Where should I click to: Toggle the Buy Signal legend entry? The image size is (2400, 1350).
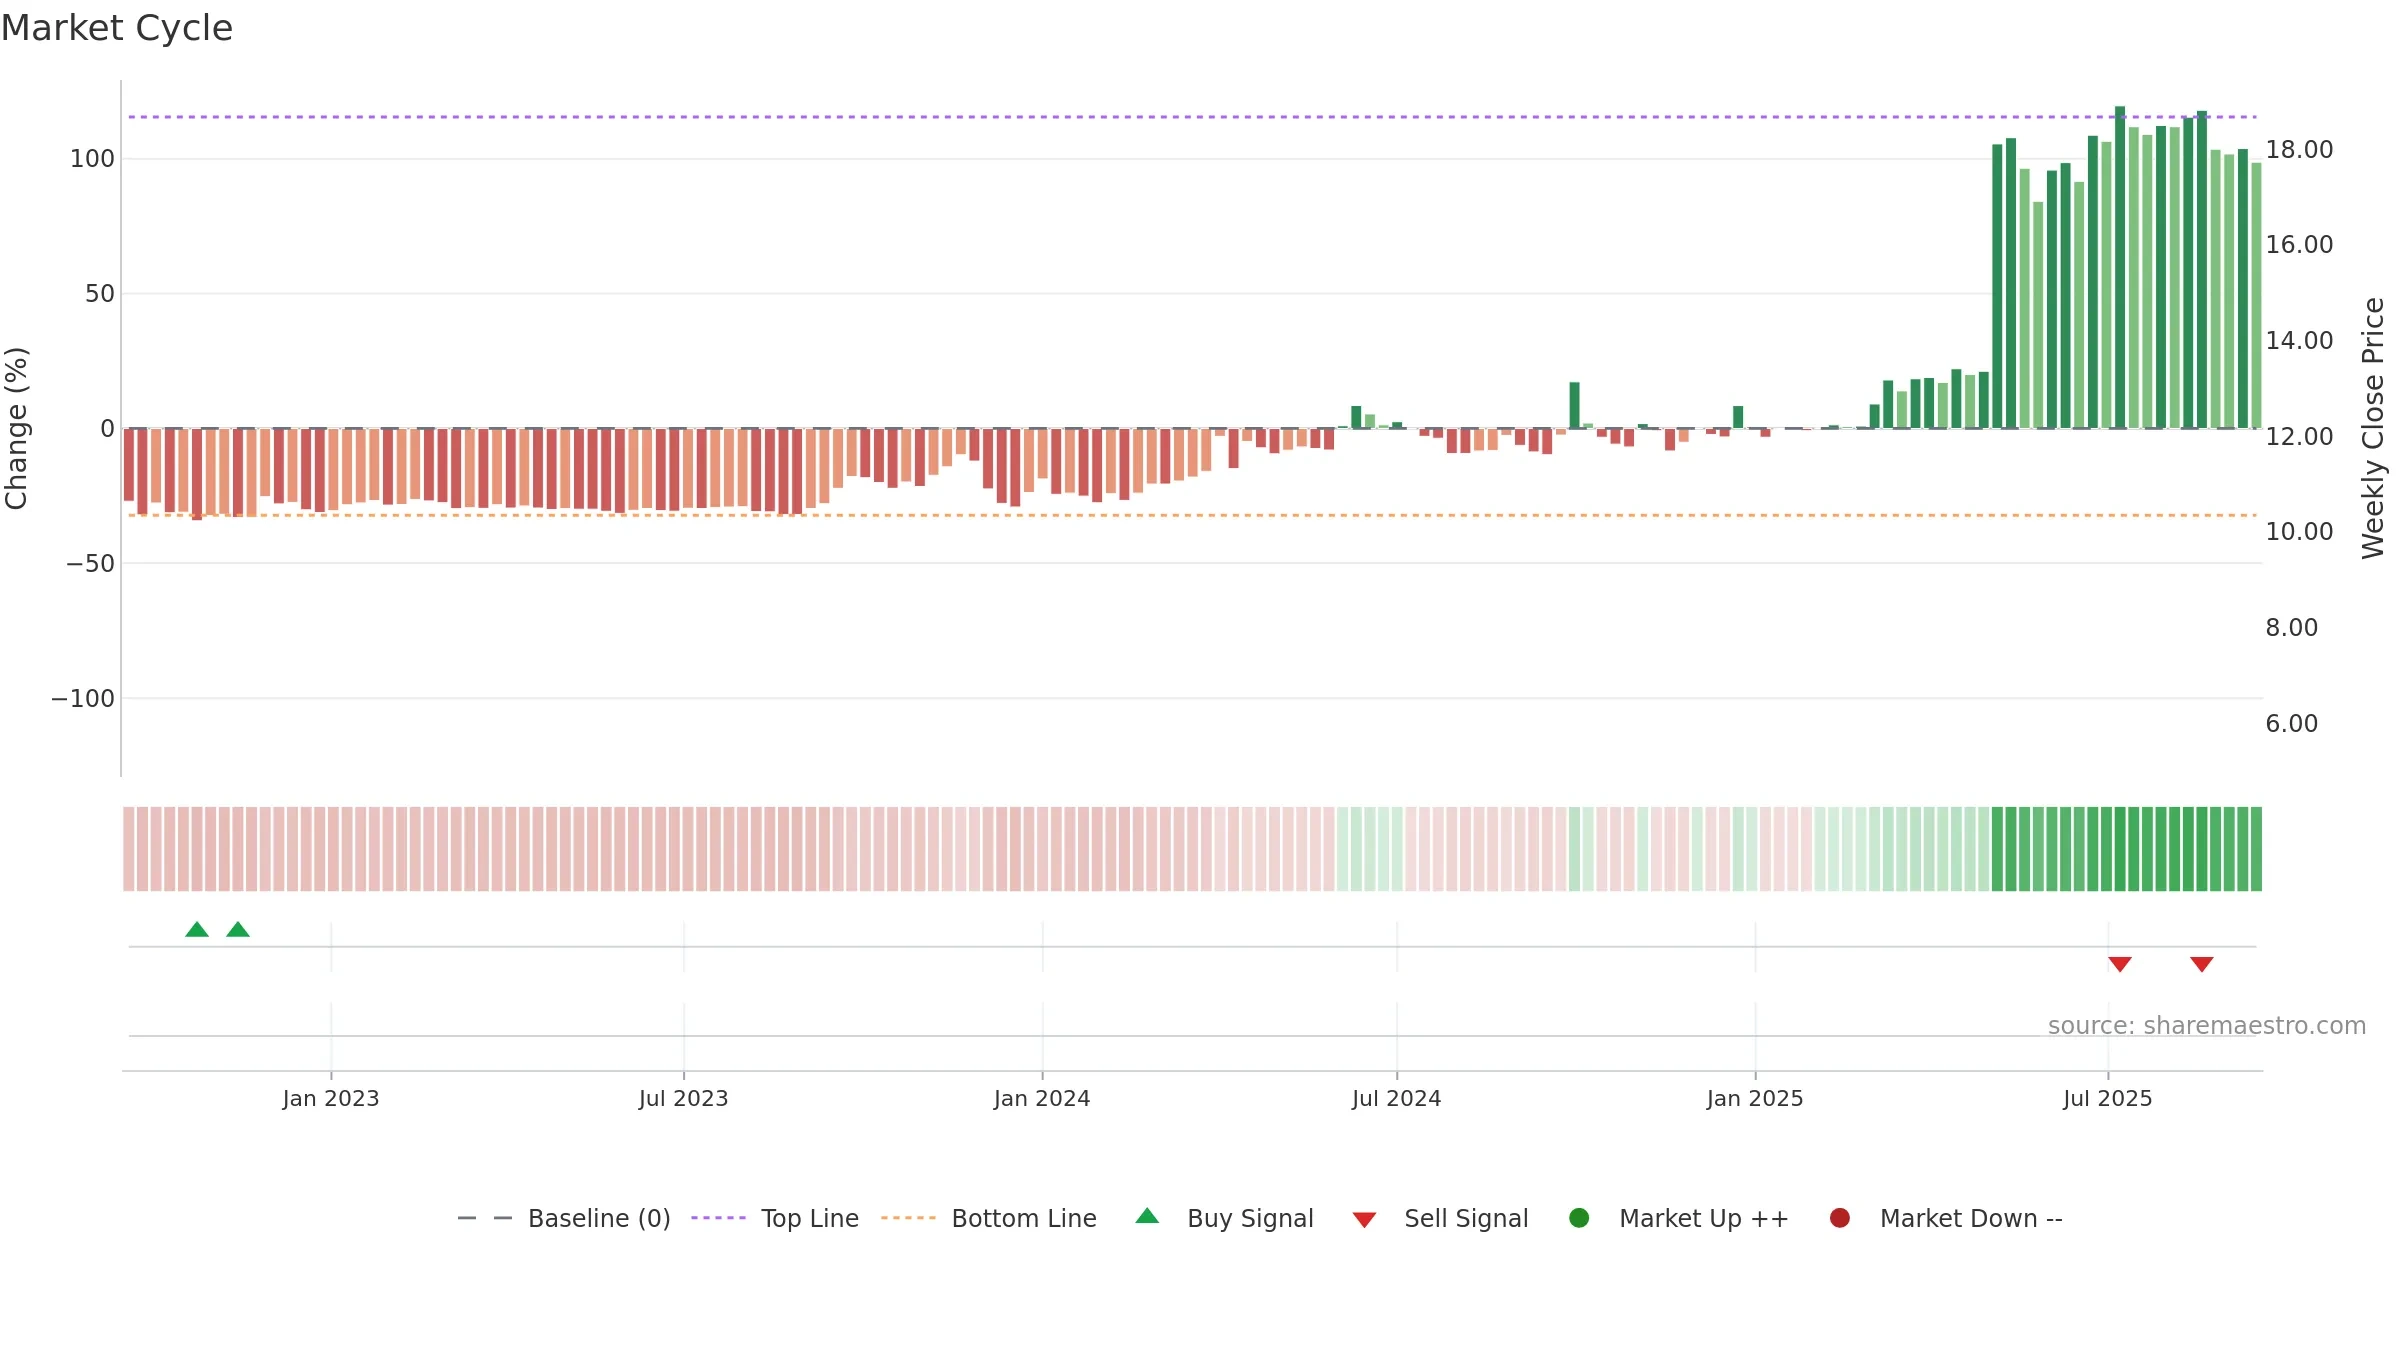point(1224,1218)
